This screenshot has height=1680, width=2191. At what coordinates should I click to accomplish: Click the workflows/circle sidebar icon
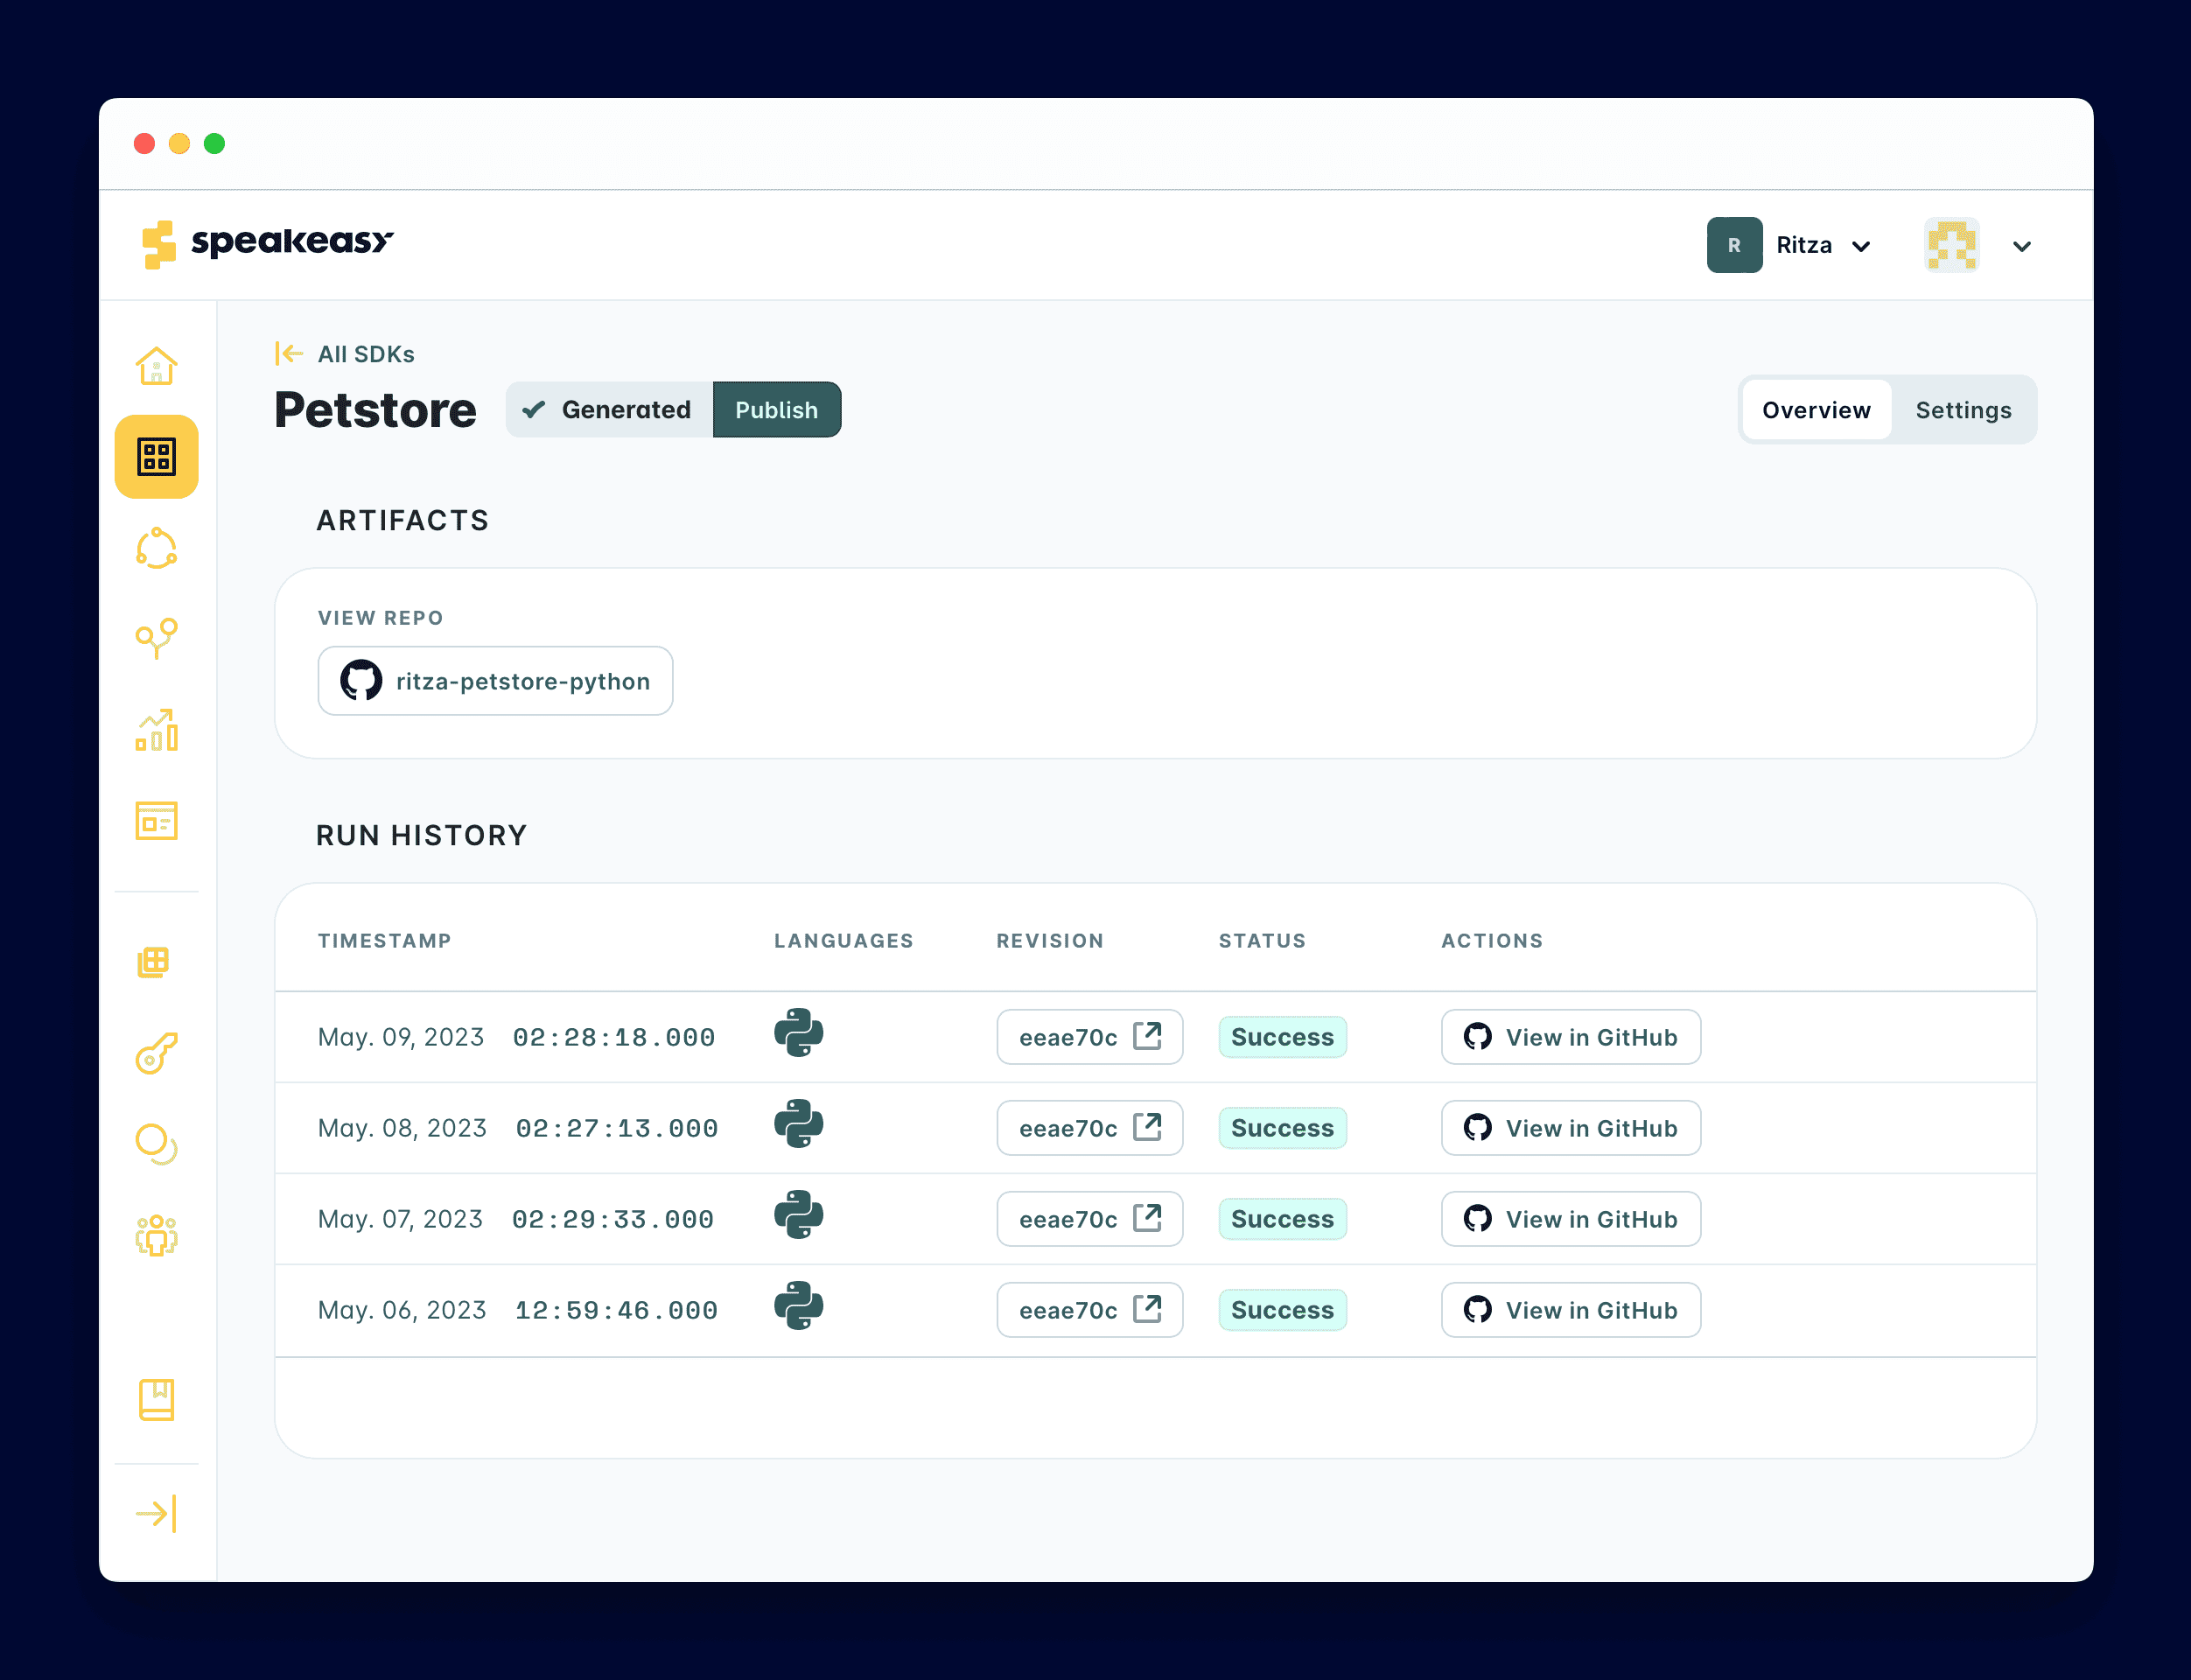pyautogui.click(x=157, y=549)
